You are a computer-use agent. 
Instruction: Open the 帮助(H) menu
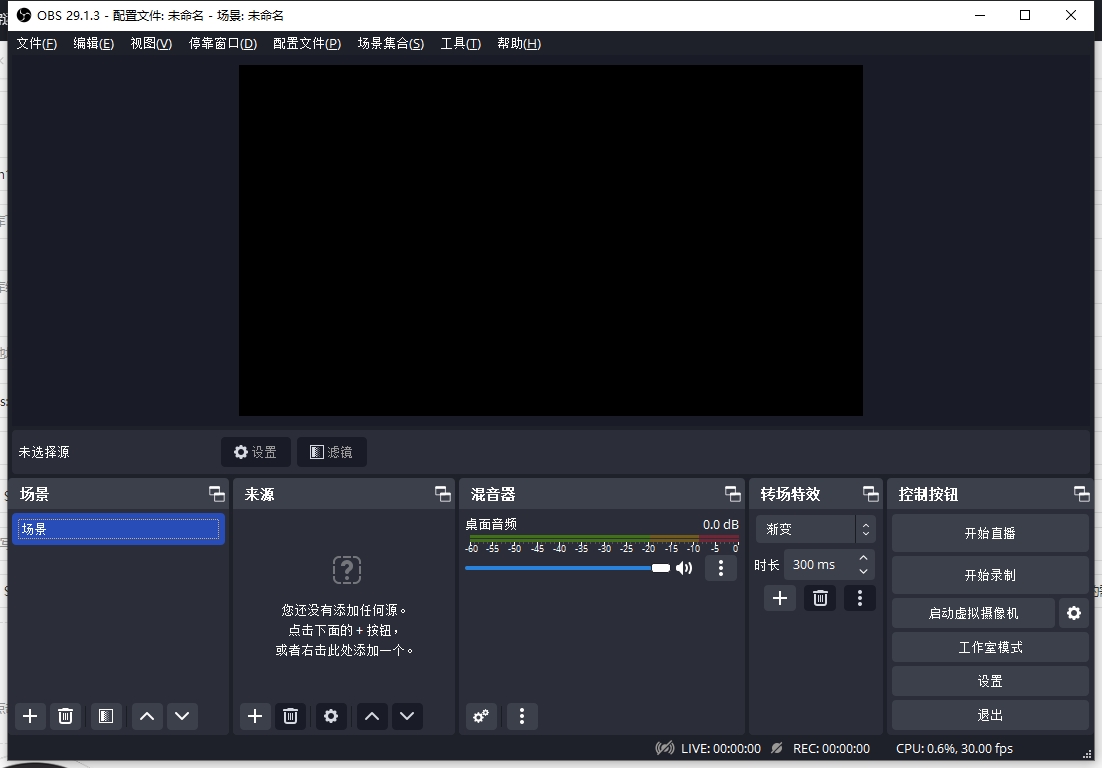[519, 44]
